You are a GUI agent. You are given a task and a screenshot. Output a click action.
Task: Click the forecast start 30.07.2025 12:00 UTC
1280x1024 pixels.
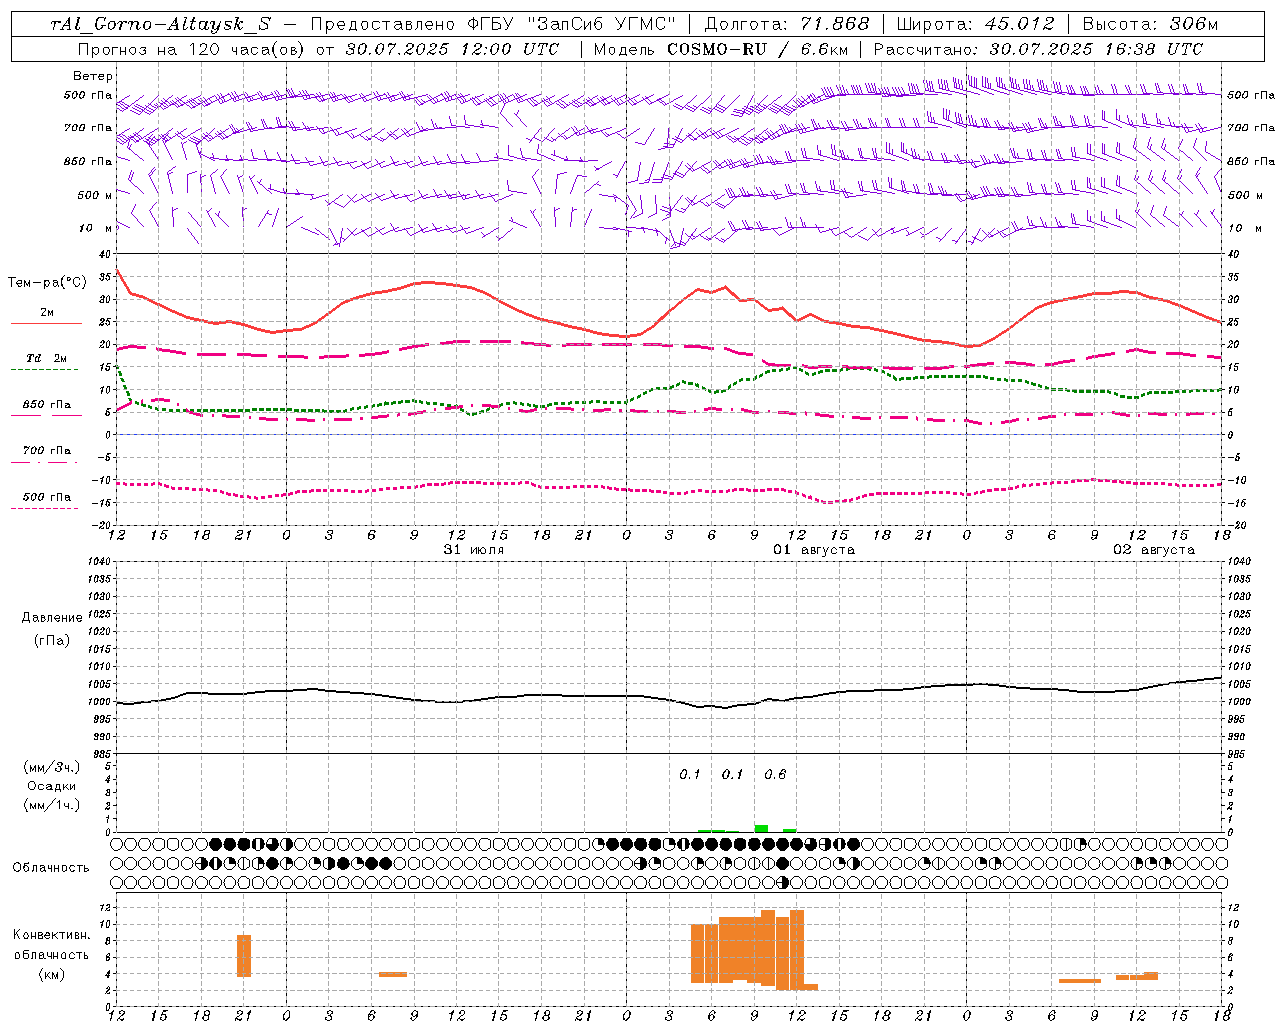pyautogui.click(x=452, y=49)
